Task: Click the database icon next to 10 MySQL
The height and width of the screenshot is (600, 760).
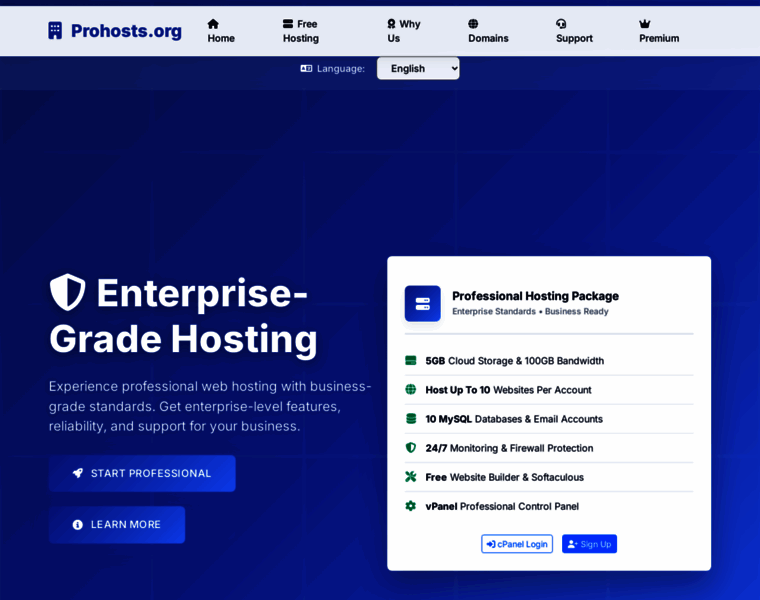Action: point(411,419)
